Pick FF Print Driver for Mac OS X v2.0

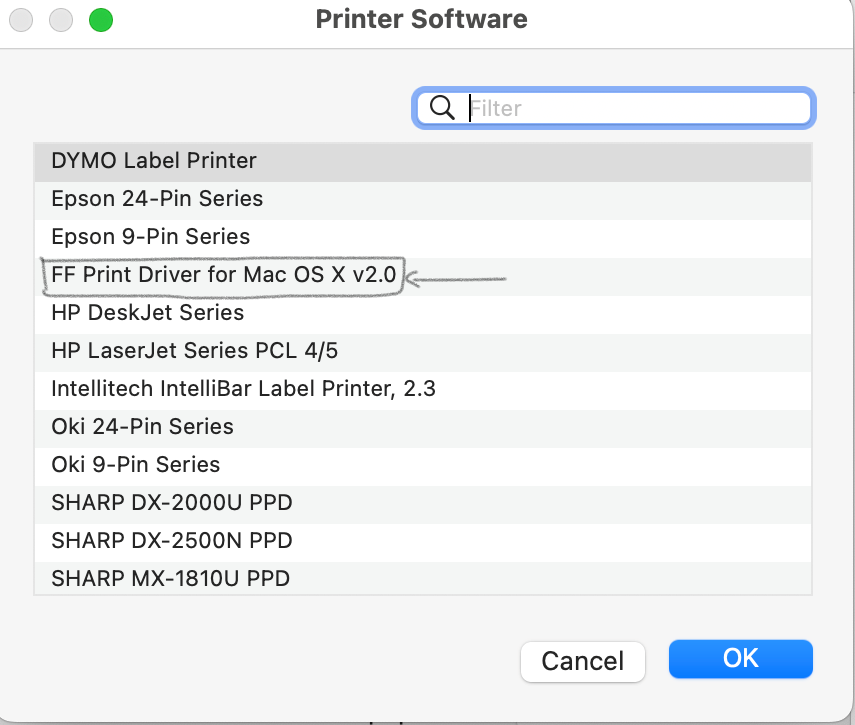[223, 275]
